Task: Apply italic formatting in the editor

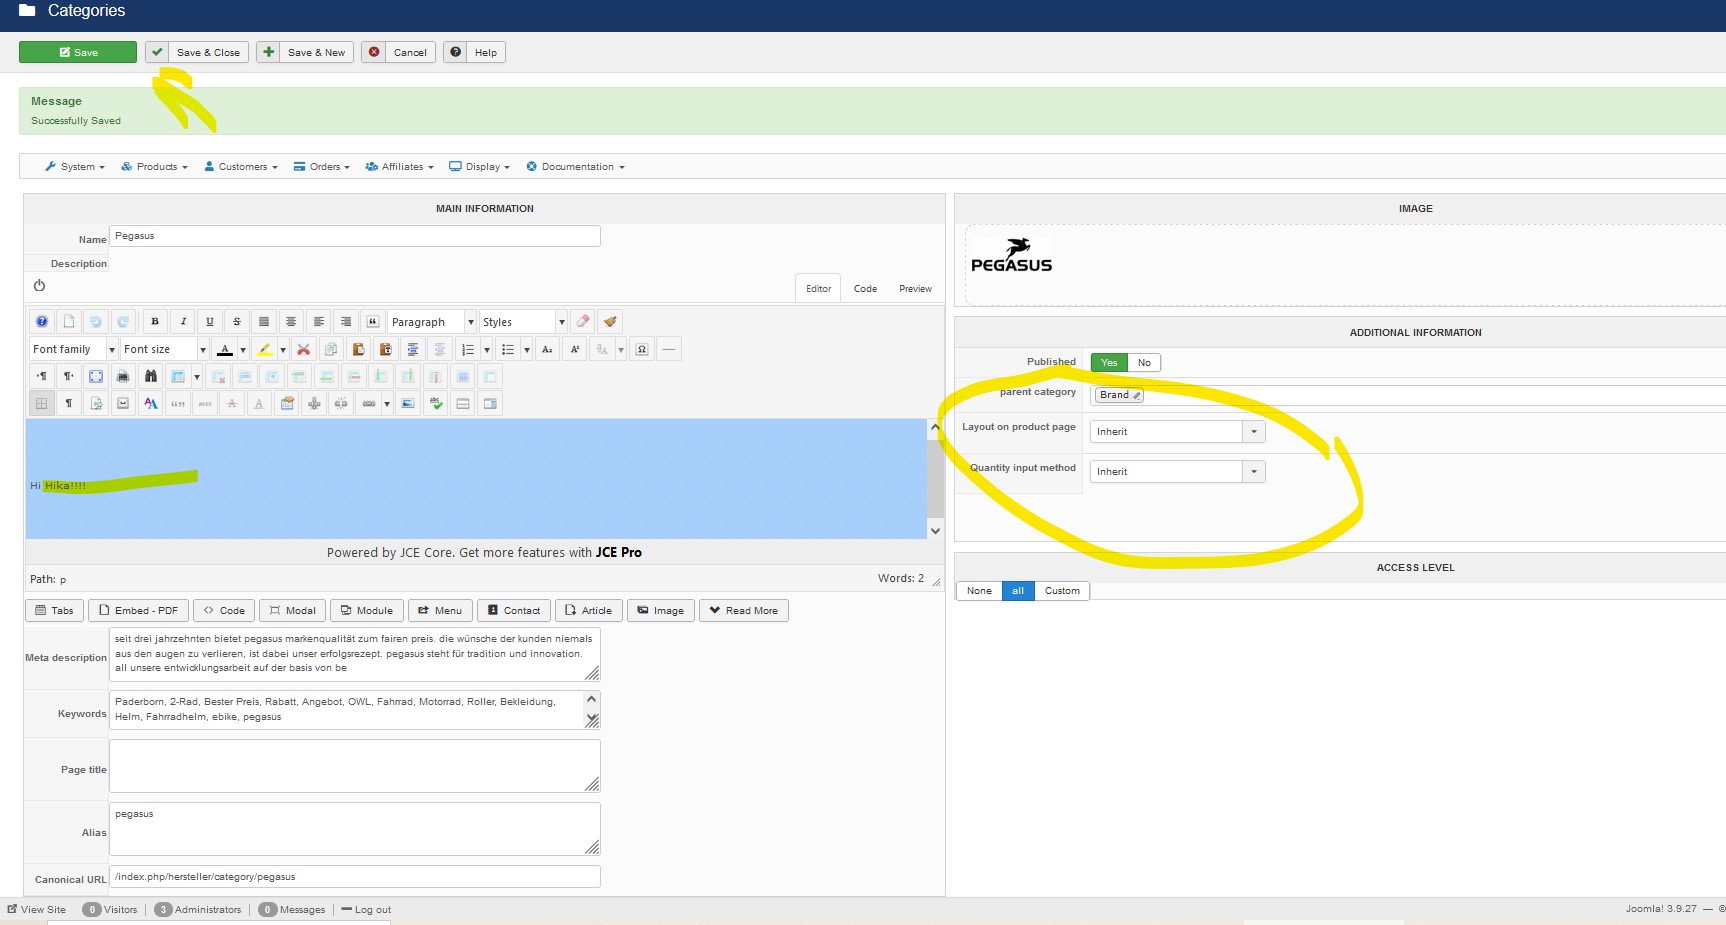Action: click(183, 322)
